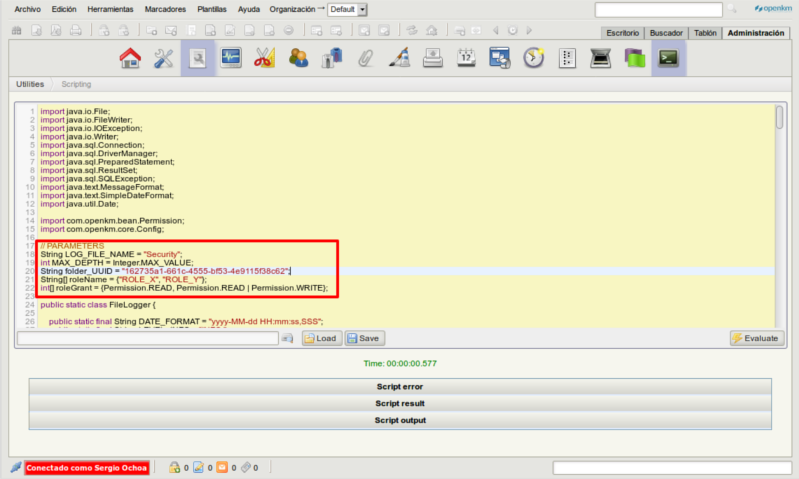Expand the Script output section
The width and height of the screenshot is (799, 479).
[400, 420]
